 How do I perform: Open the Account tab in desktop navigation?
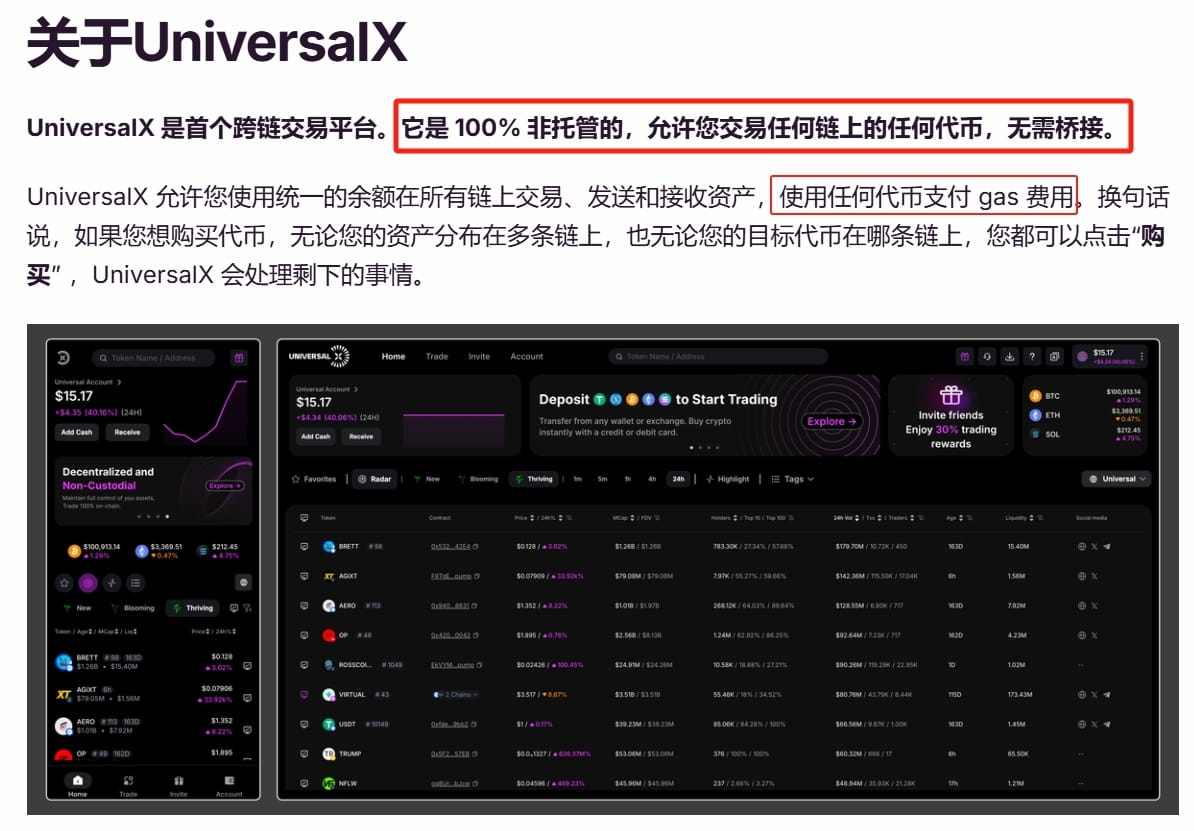(x=527, y=356)
